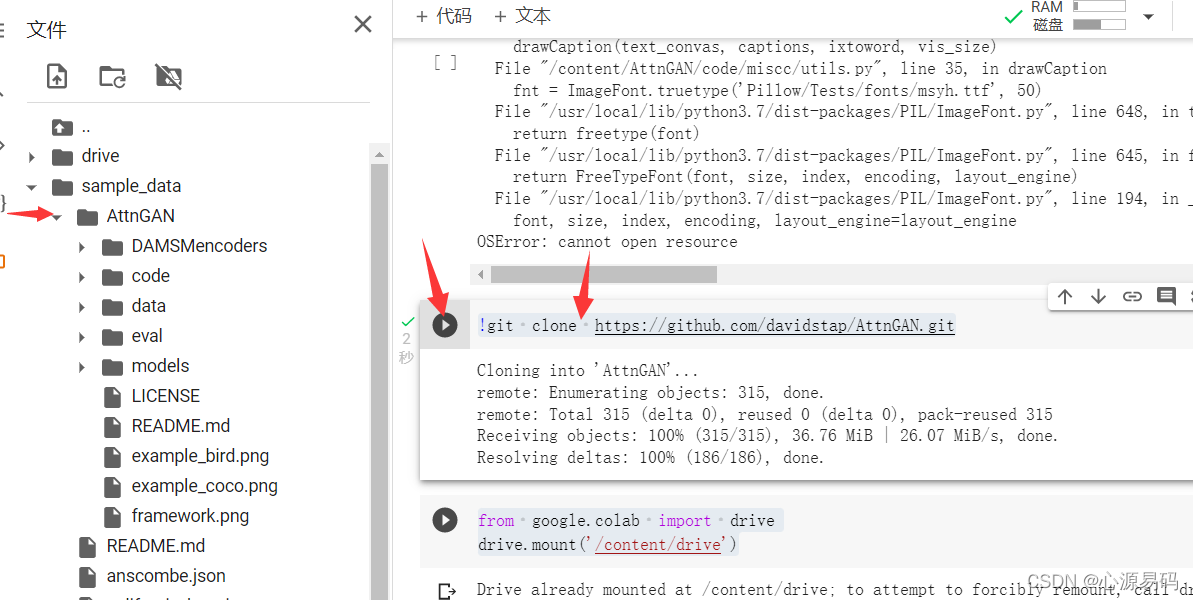The image size is (1193, 600).
Task: Select the AttnGAN folder name
Action: pos(141,216)
